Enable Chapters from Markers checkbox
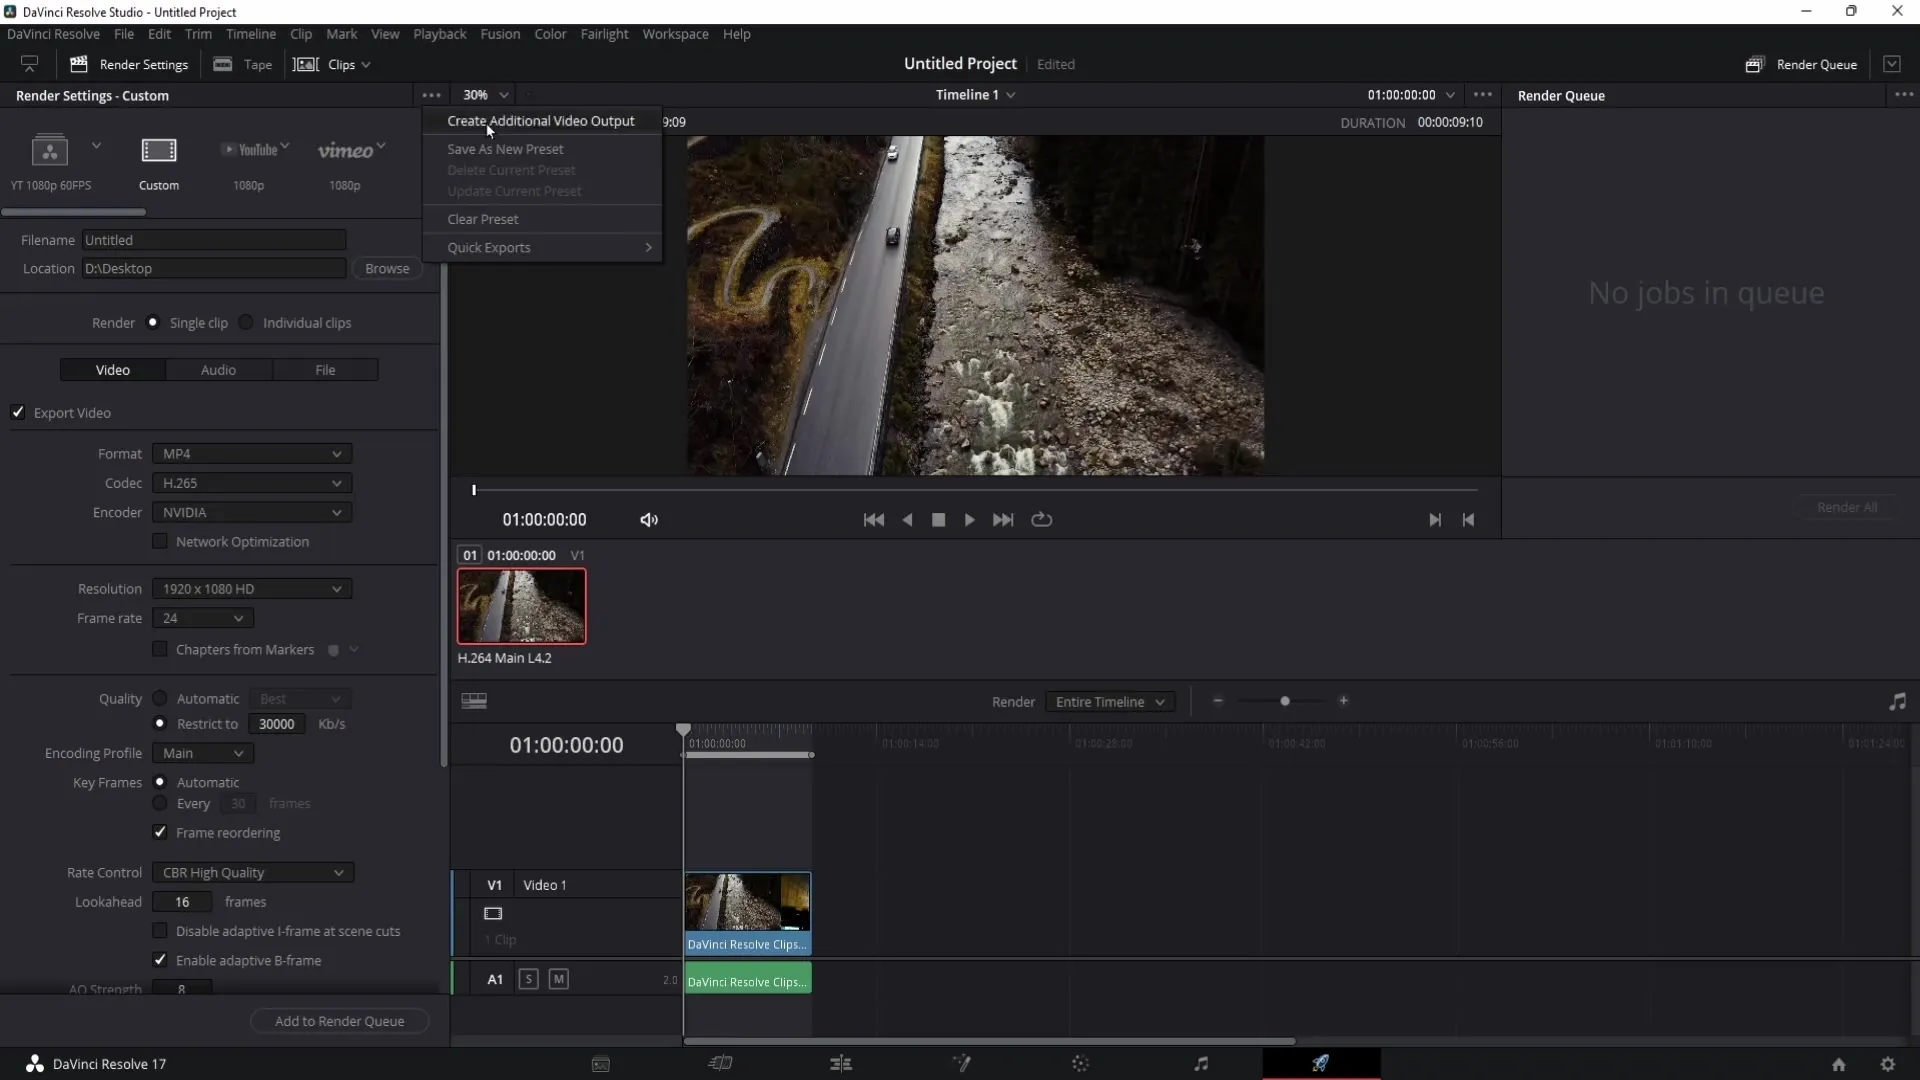1920x1080 pixels. pos(160,650)
